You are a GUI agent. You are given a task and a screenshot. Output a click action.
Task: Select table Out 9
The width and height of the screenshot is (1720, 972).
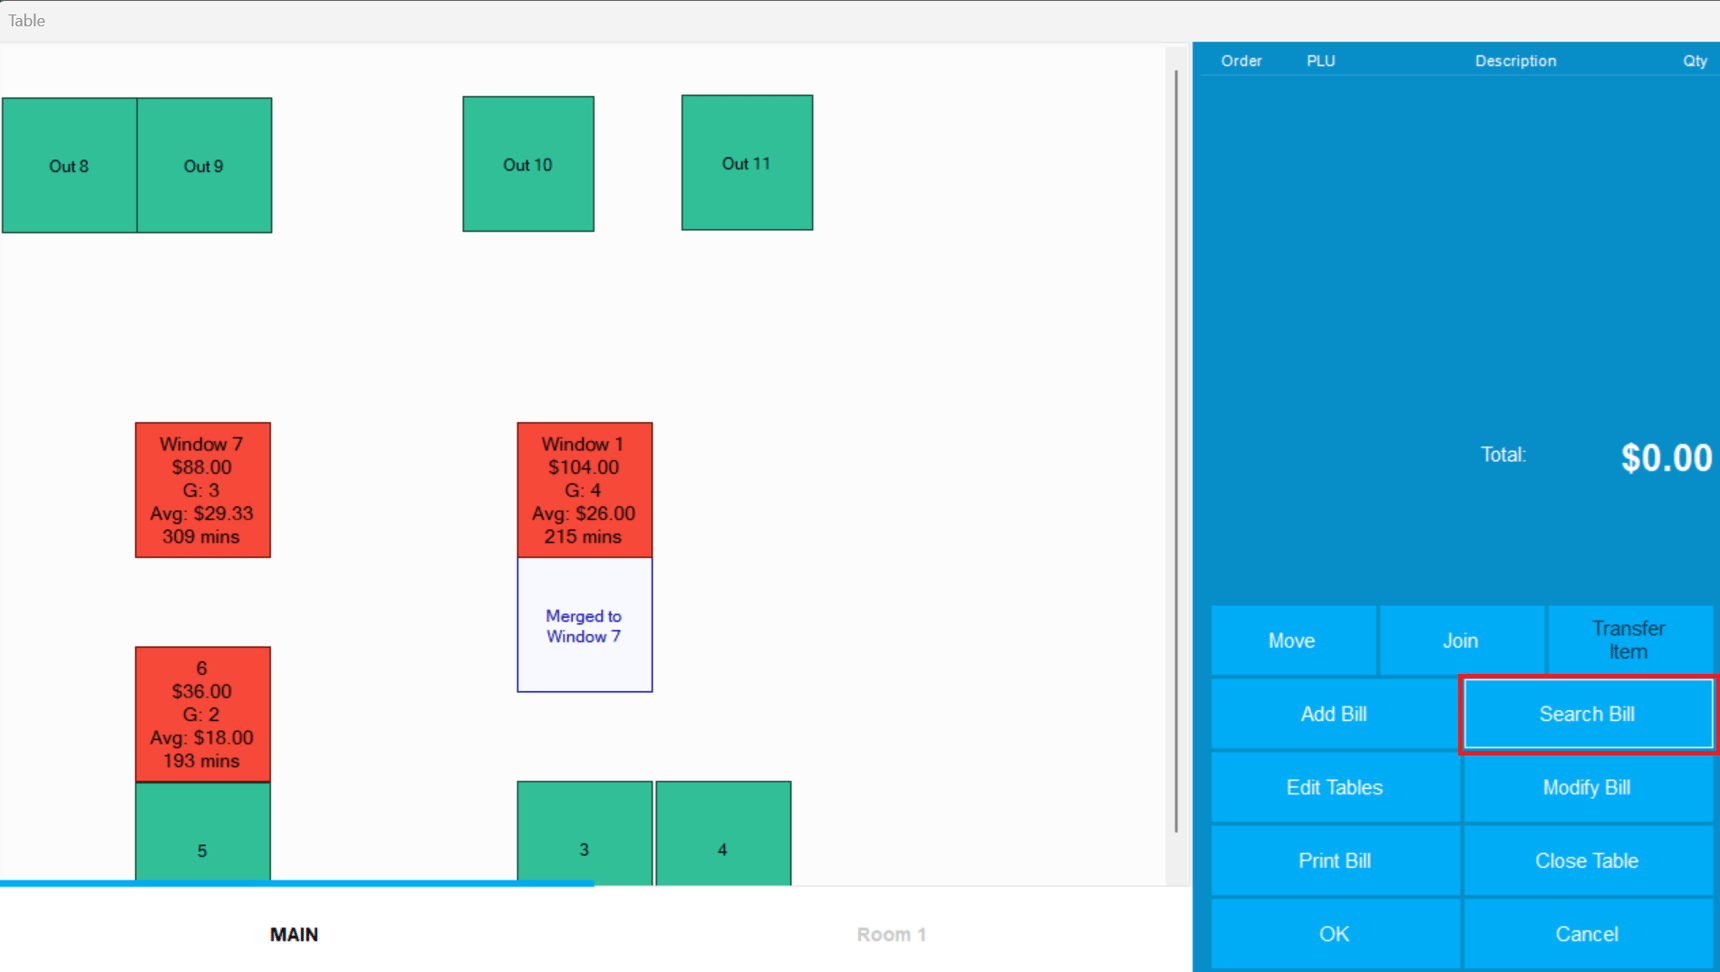tap(204, 165)
